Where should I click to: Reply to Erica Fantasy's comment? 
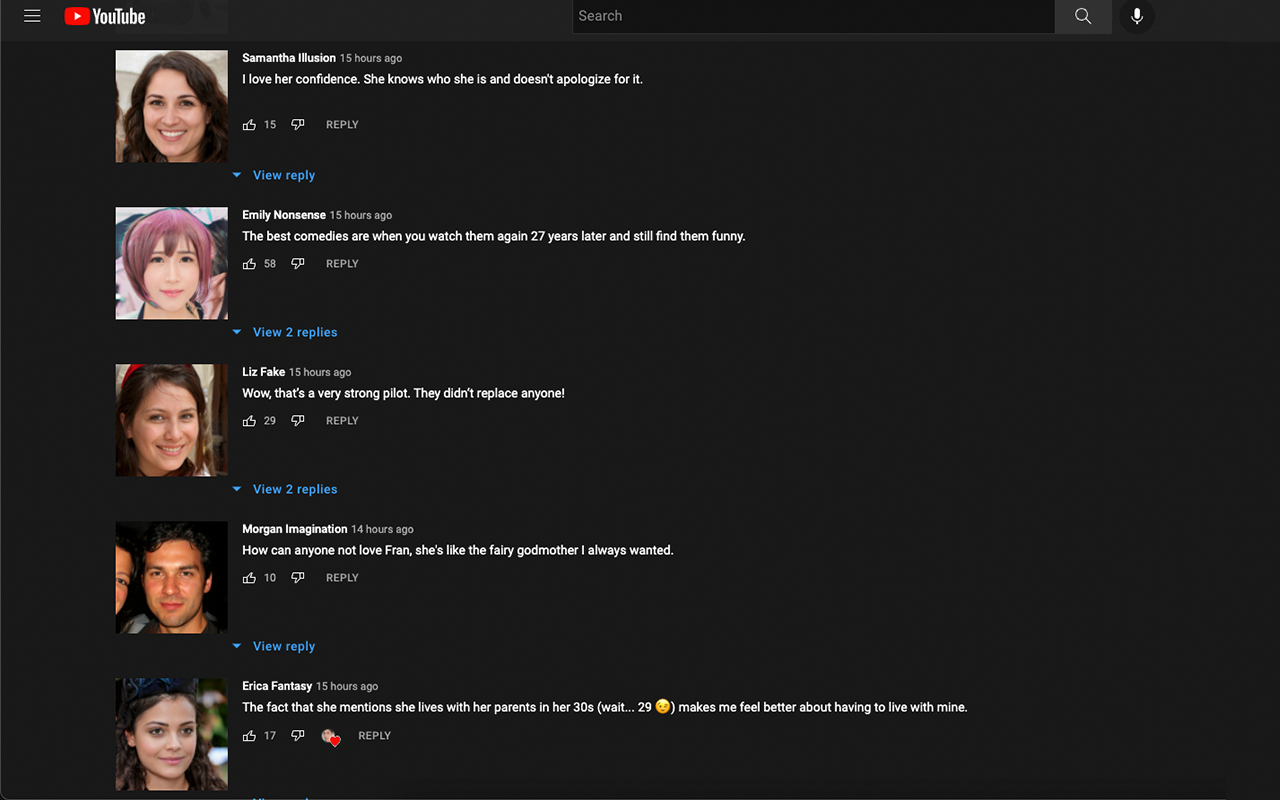[x=374, y=736]
